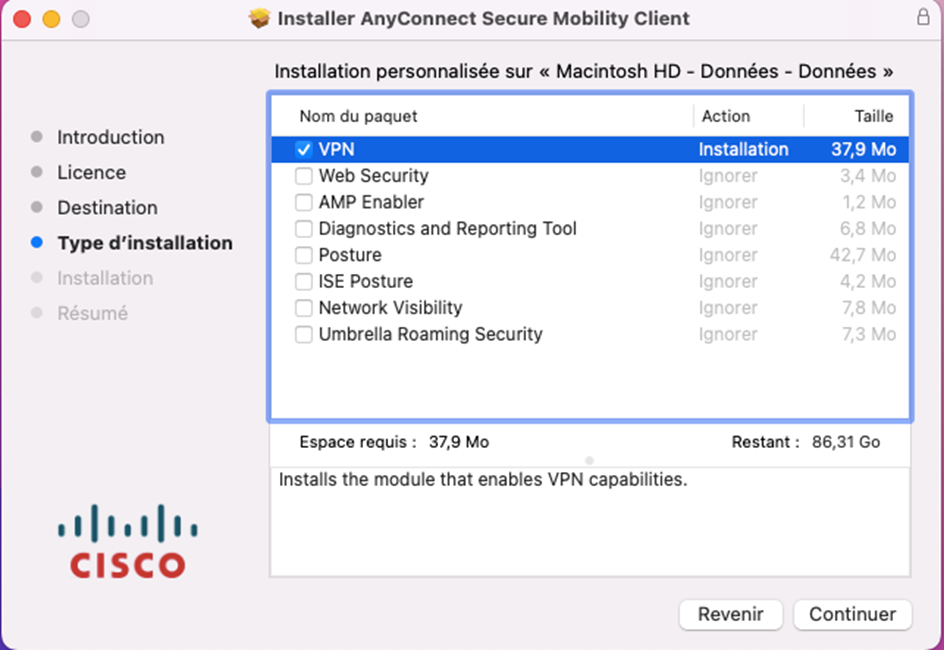Click the Posture size 42,7 Mo

tap(863, 255)
